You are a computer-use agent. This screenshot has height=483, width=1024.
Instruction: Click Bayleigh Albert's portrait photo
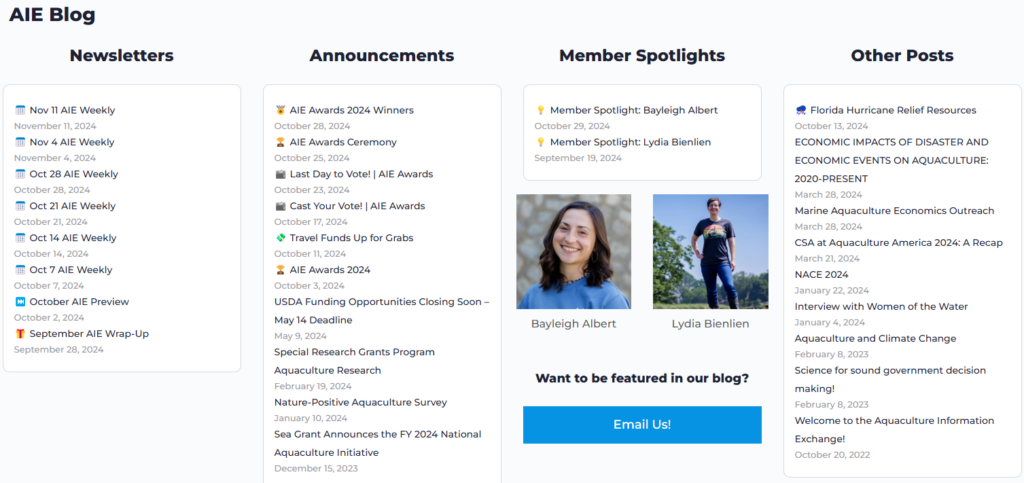[573, 251]
